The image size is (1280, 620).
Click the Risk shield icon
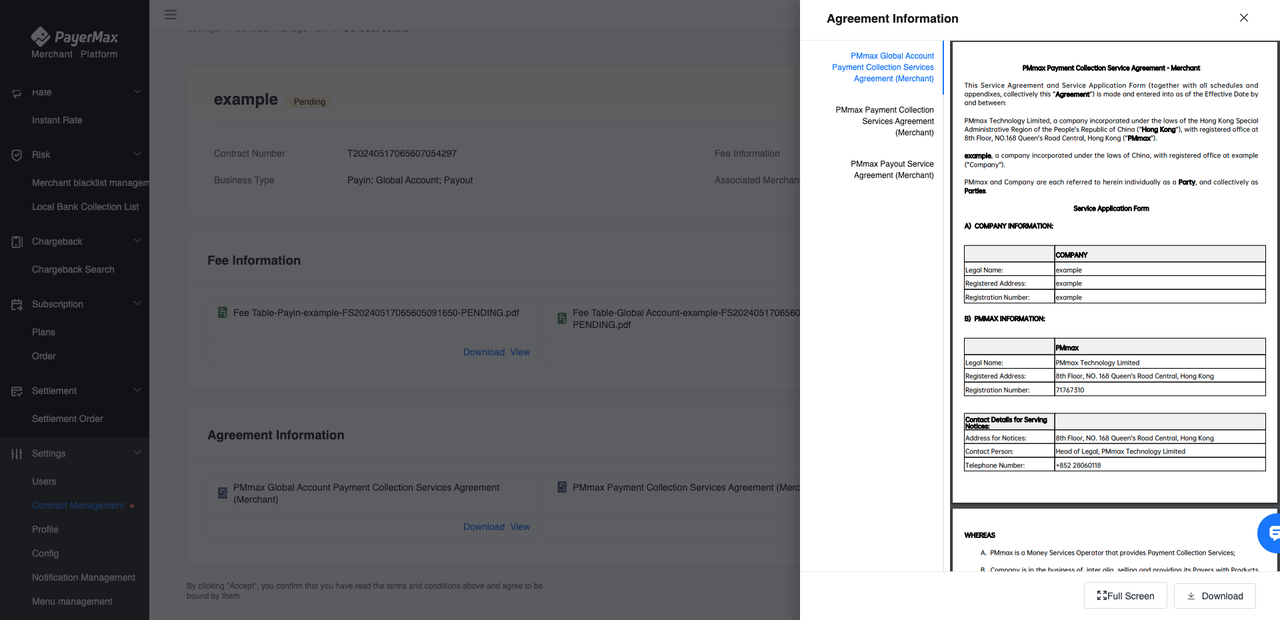[17, 155]
